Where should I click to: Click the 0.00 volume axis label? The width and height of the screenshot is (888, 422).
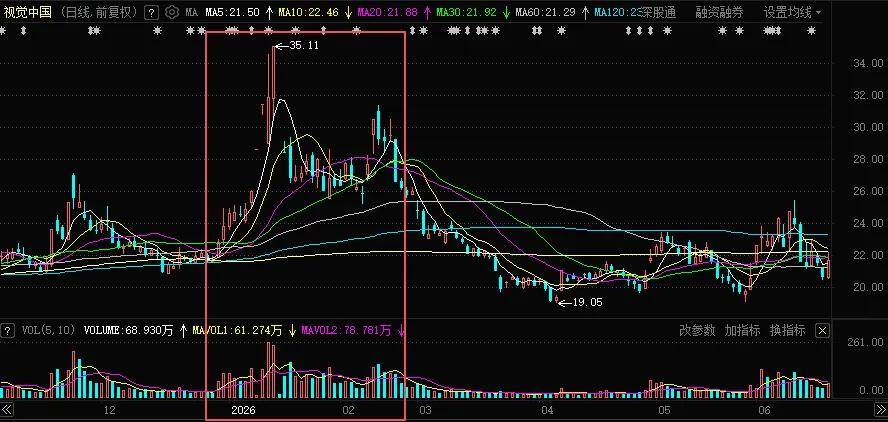point(872,390)
